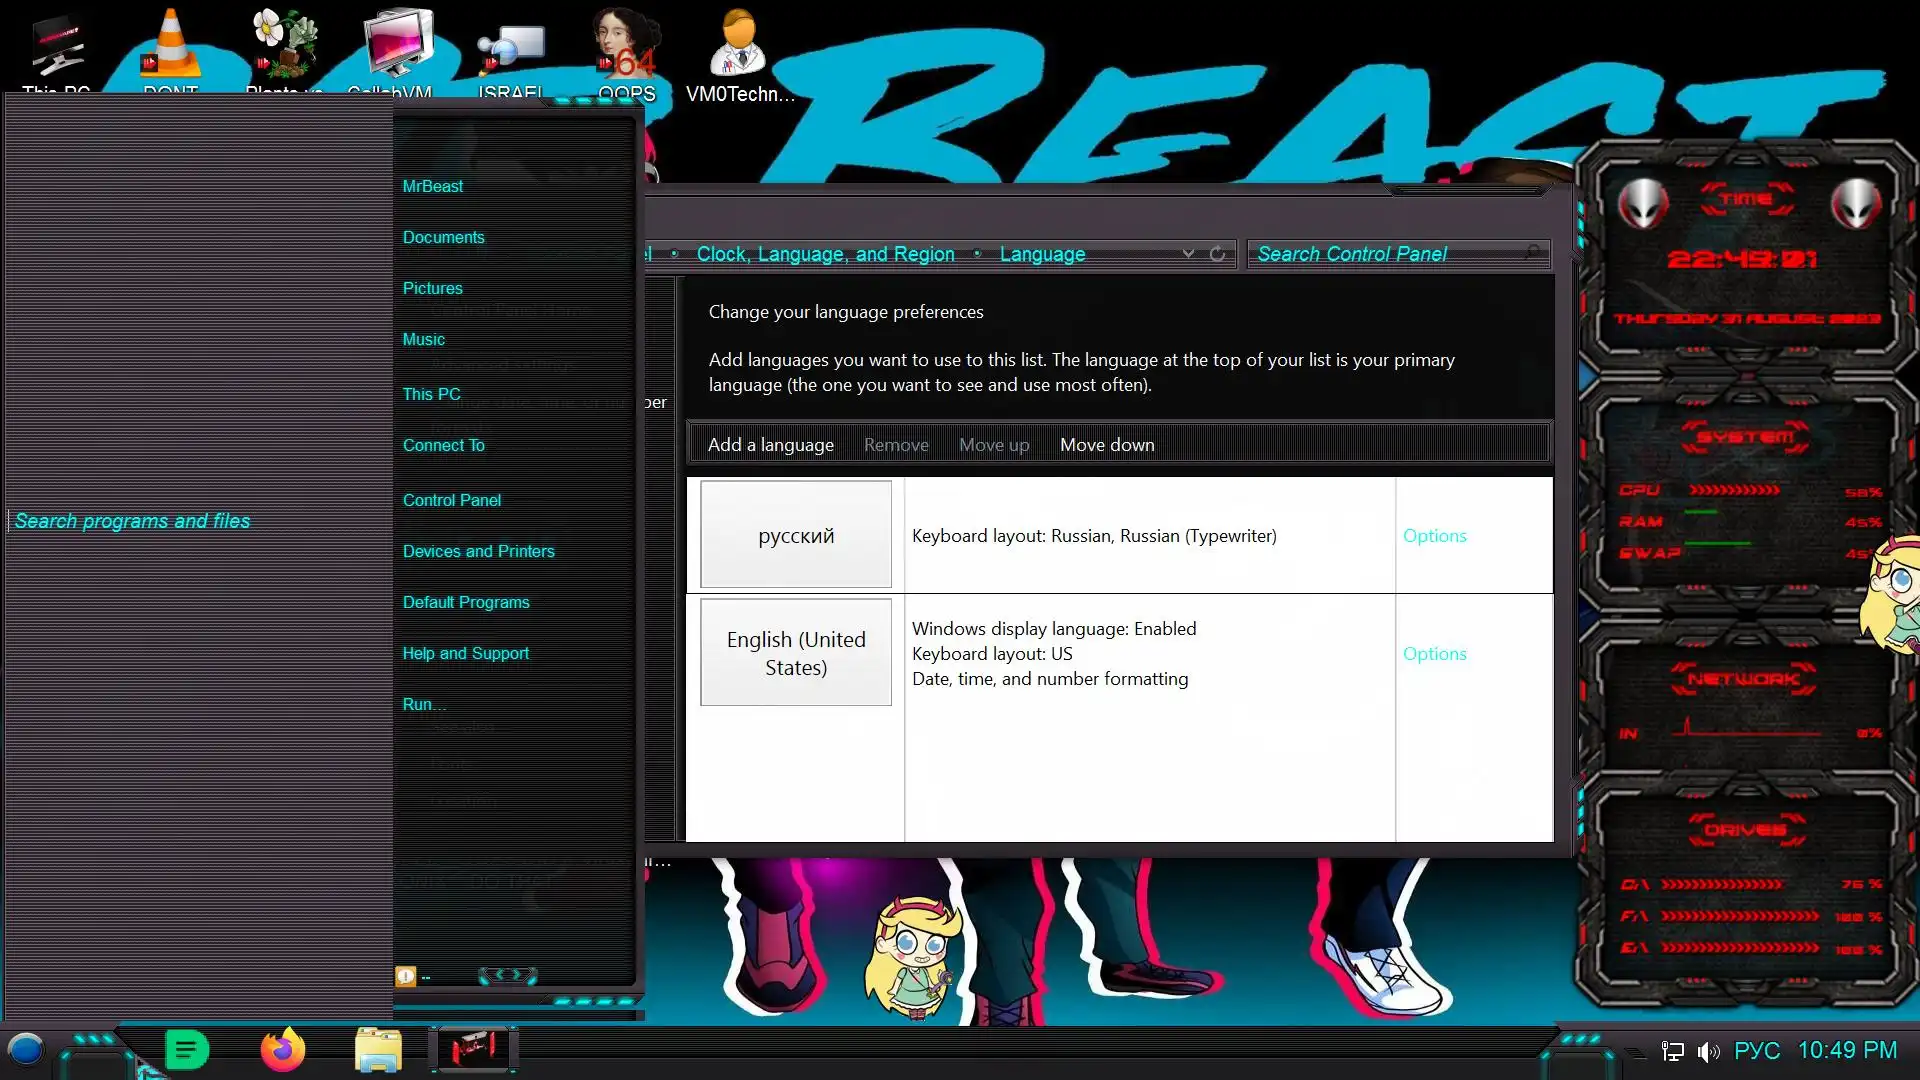Image resolution: width=1920 pixels, height=1080 pixels.
Task: Click the orange notification icon in Start menu
Action: click(406, 976)
